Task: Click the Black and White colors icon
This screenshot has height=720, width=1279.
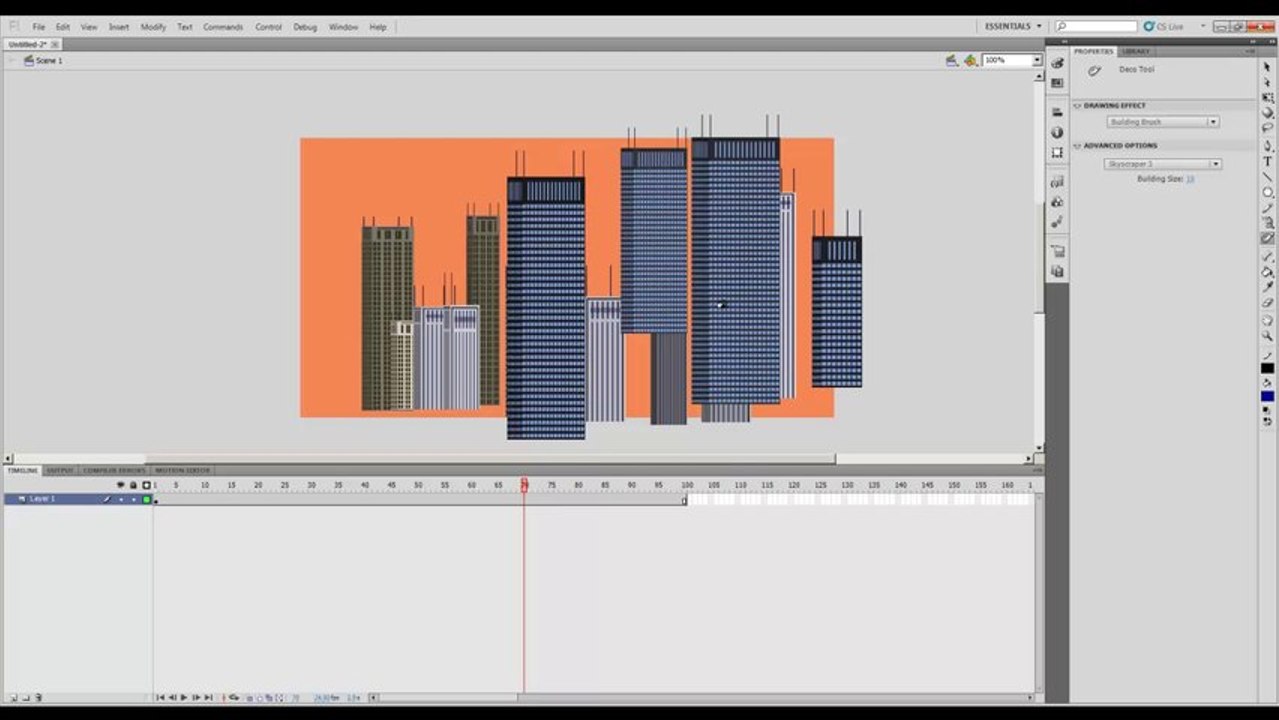Action: 1267,411
